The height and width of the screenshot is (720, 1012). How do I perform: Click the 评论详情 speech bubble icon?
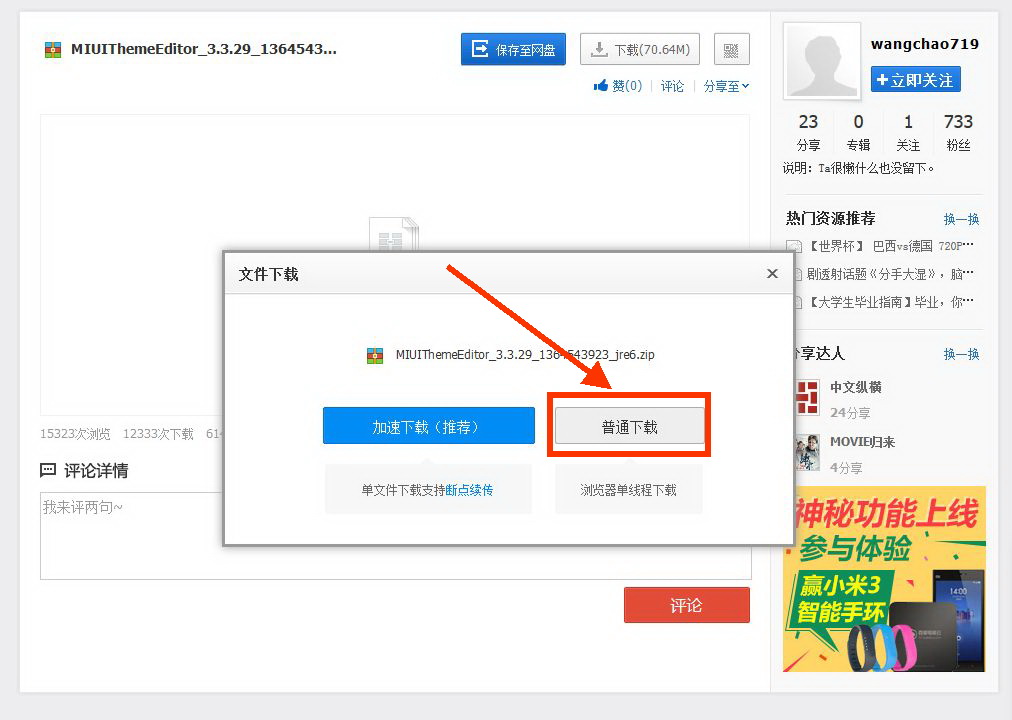[48, 470]
